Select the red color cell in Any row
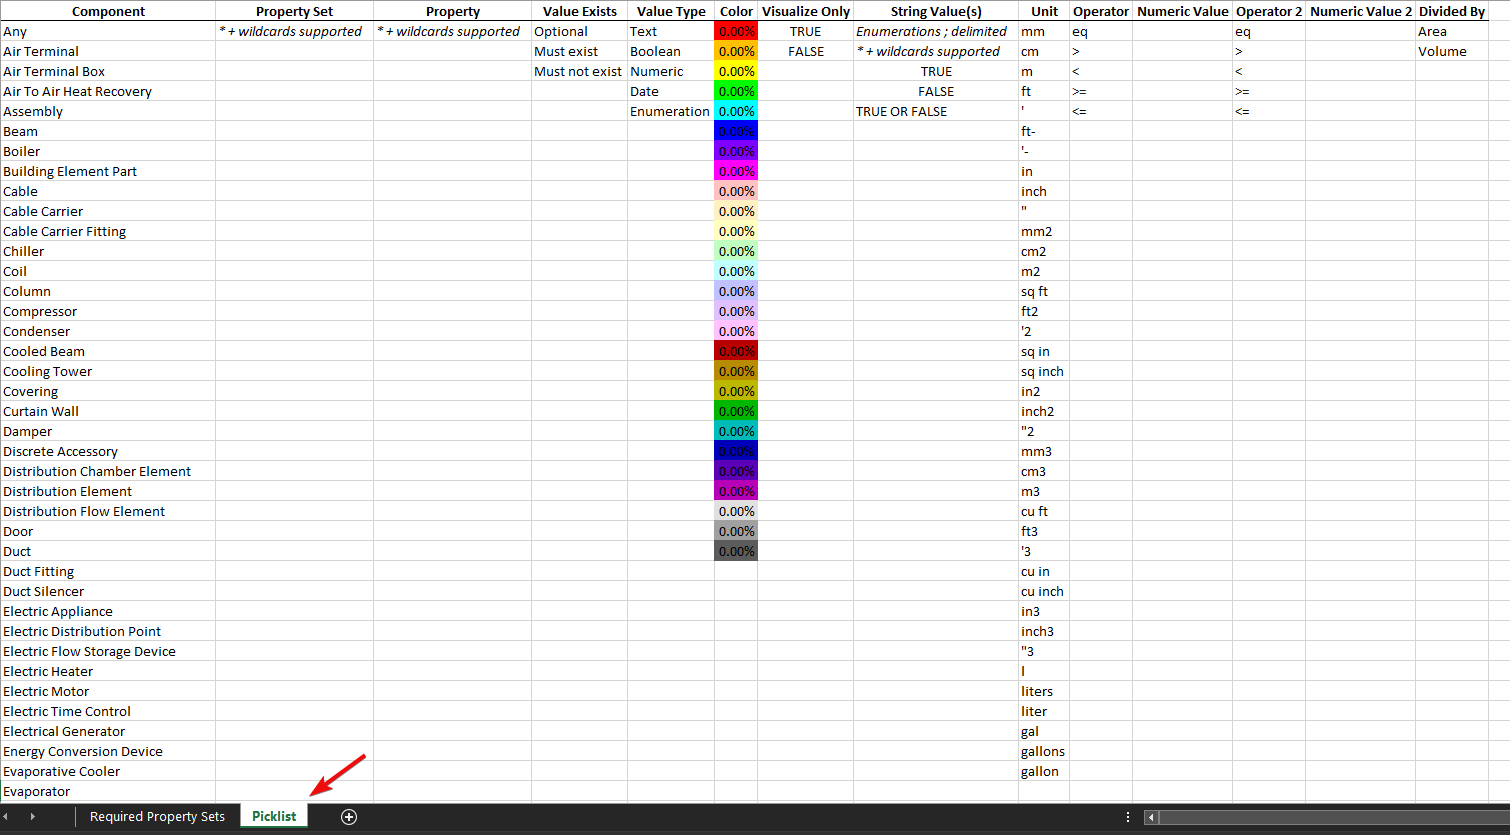 [736, 31]
